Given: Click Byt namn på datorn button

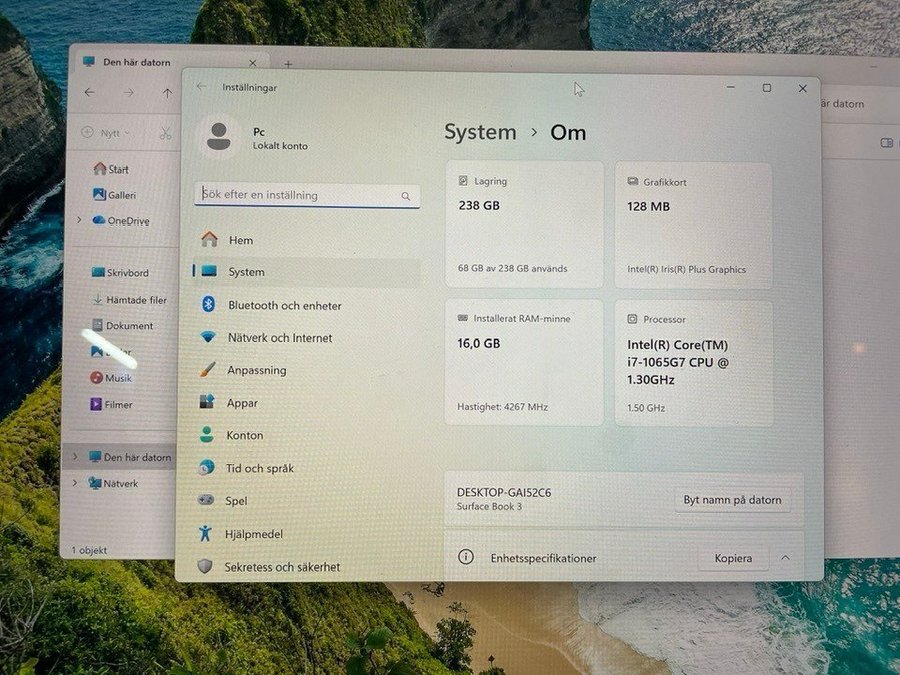Looking at the screenshot, I should tap(732, 500).
